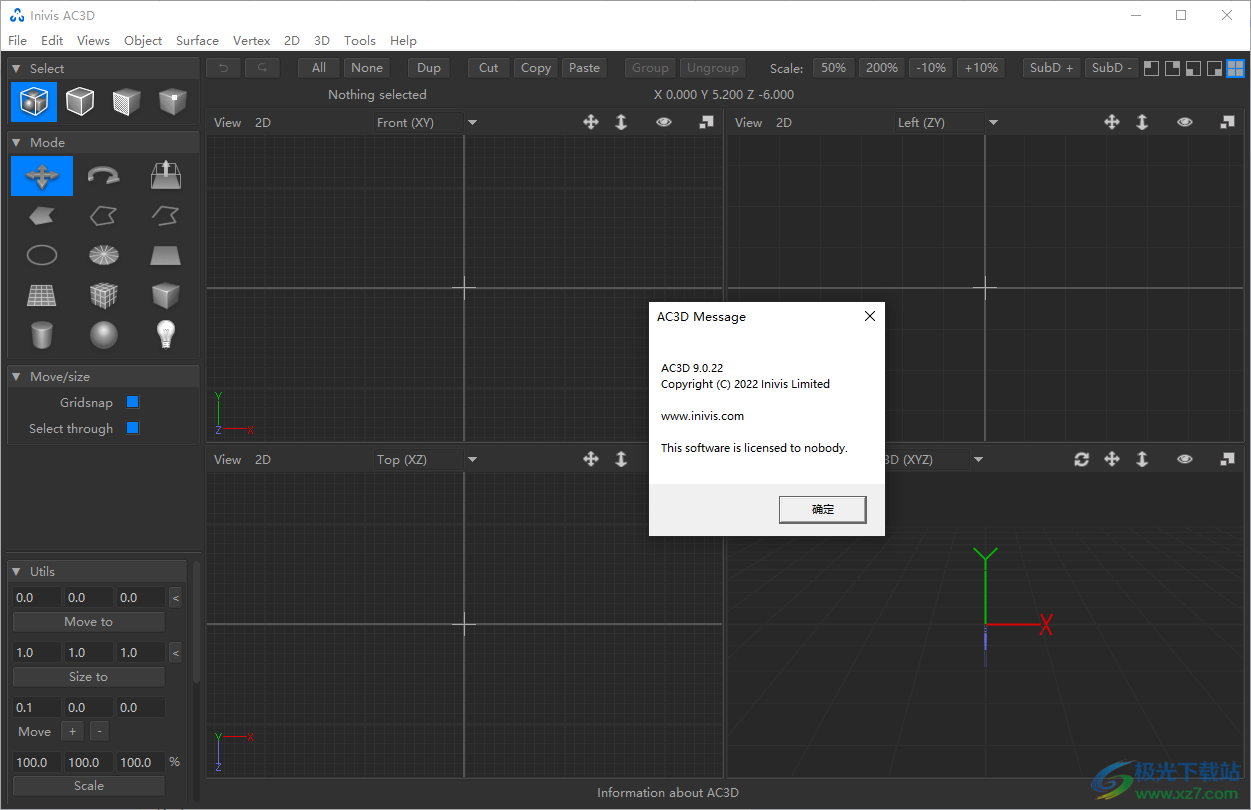Choose the solid Cube tool

[166, 295]
